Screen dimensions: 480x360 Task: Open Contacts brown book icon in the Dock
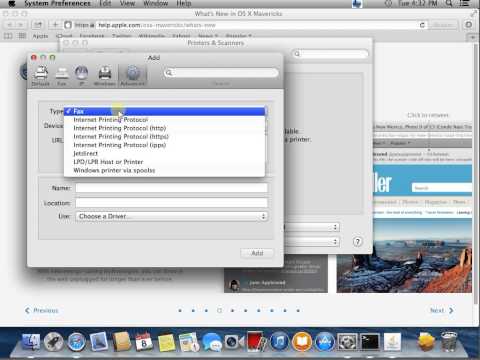point(121,341)
